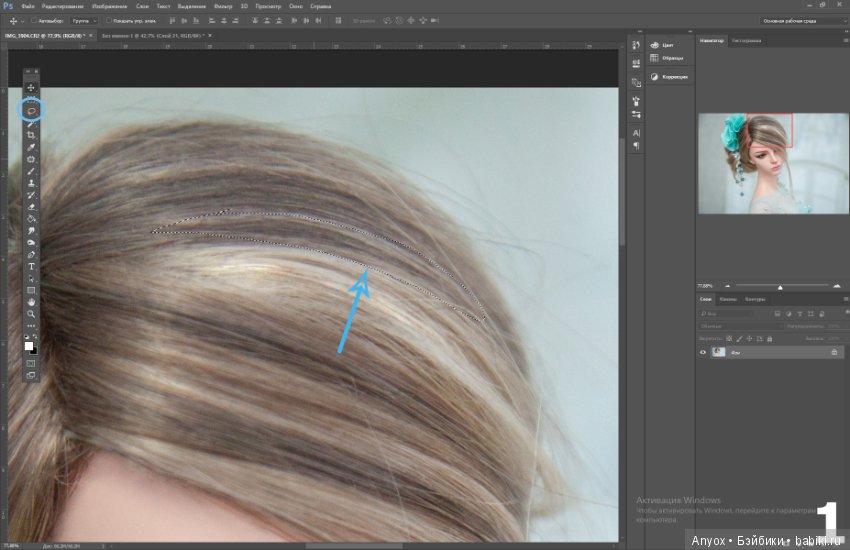Click the Navigator preview thumbnail
Viewport: 850px width, 550px height.
[x=773, y=163]
